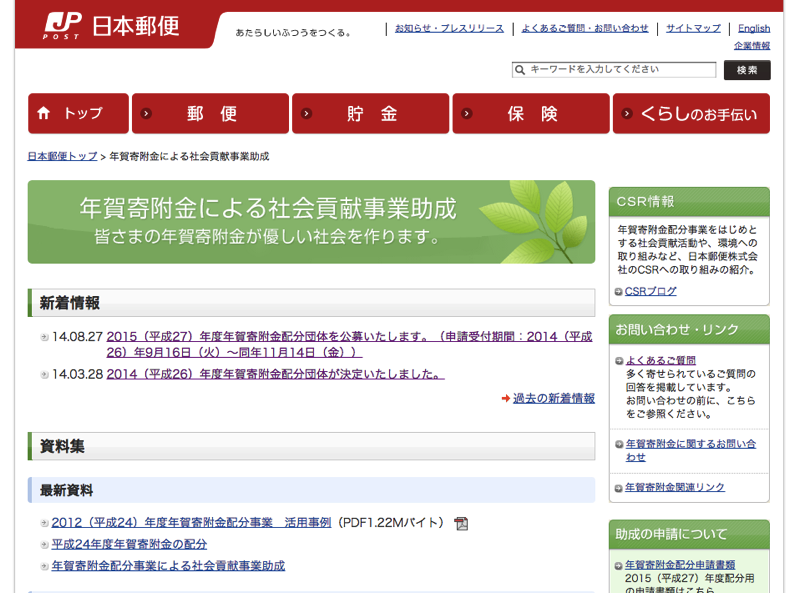Open 年賀寄附金配分申請書類 link

pos(680,565)
